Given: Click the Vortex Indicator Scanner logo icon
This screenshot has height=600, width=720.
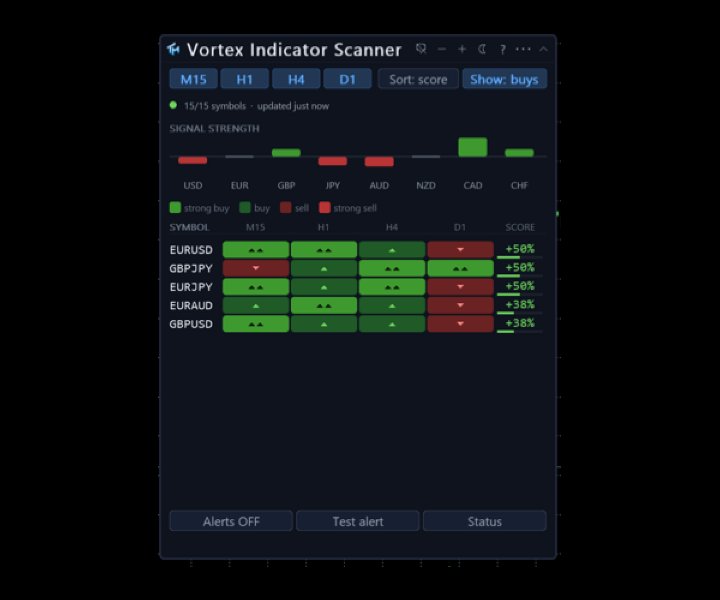Looking at the screenshot, I should pyautogui.click(x=174, y=49).
